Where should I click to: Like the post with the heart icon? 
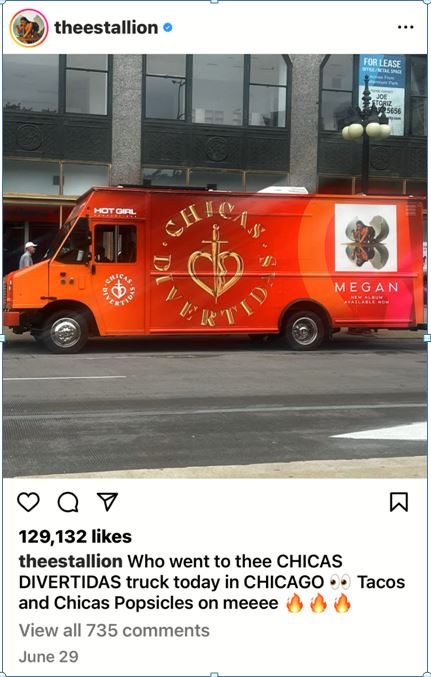click(28, 502)
